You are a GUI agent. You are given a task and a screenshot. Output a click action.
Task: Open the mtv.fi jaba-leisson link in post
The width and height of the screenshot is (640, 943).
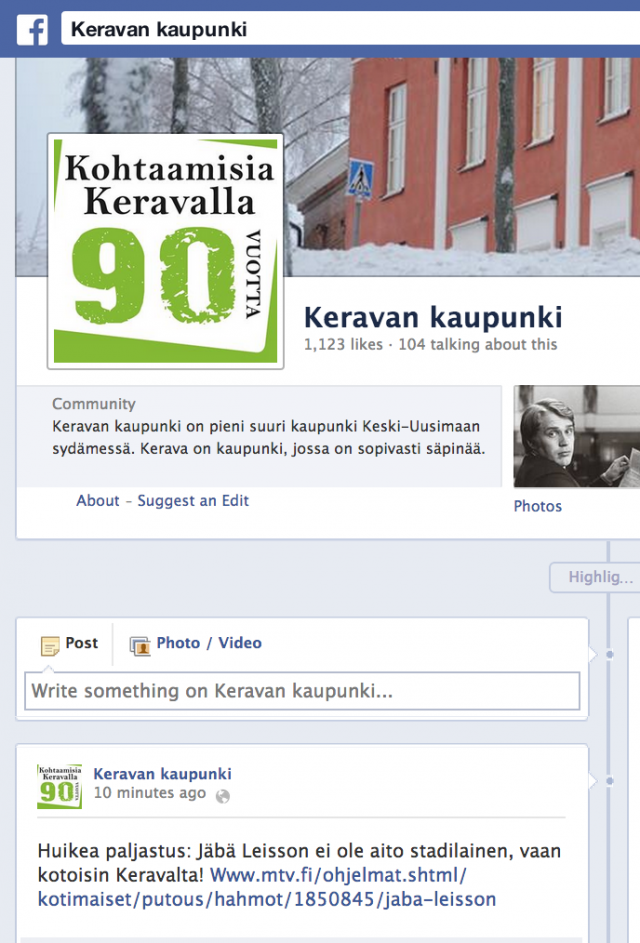[267, 887]
